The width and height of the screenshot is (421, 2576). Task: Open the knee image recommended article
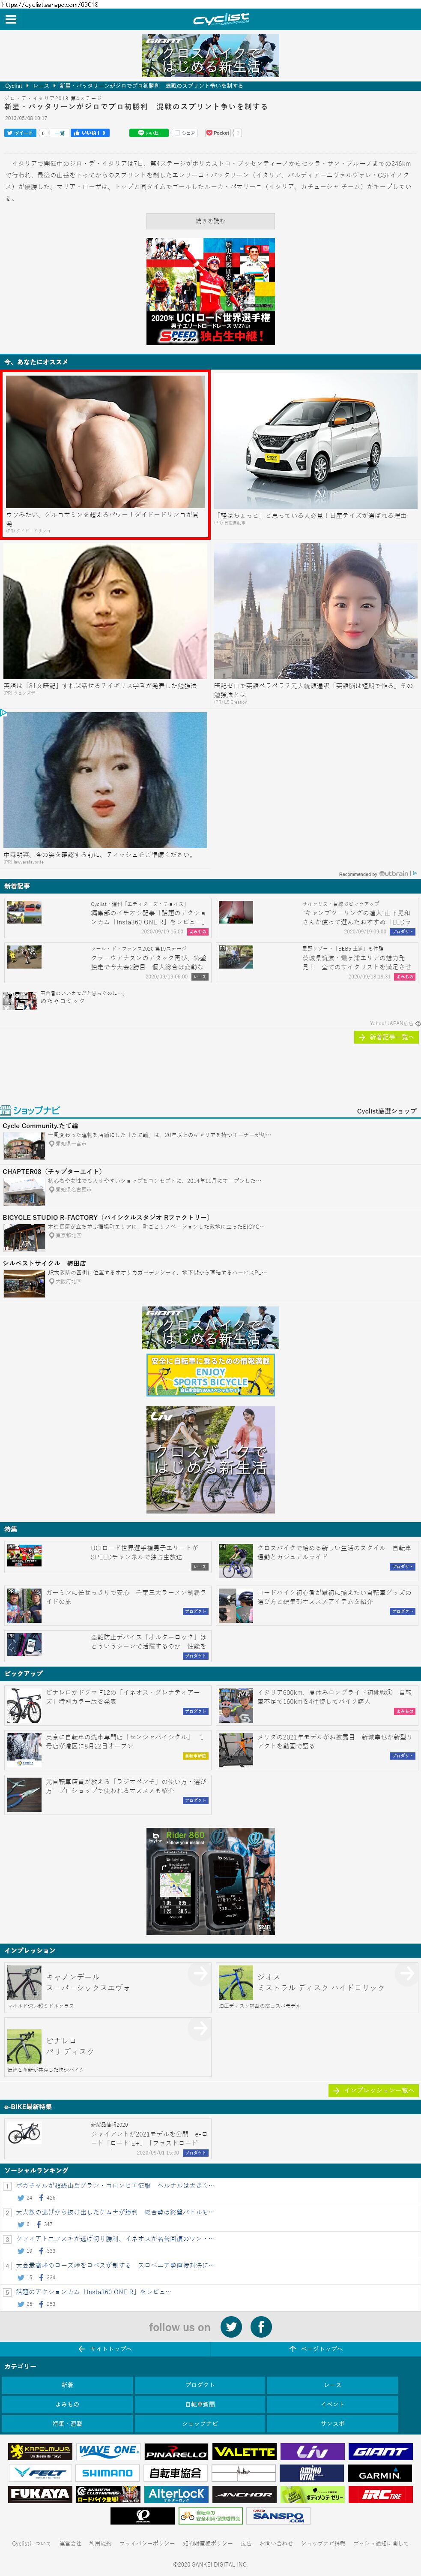(x=105, y=454)
